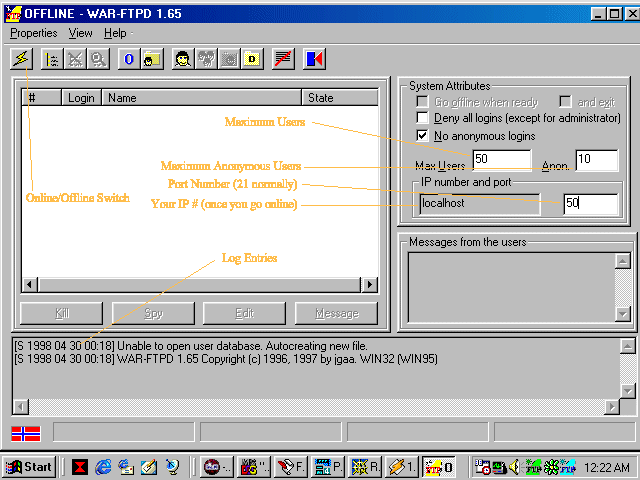
Task: Click the Edit button
Action: point(244,313)
